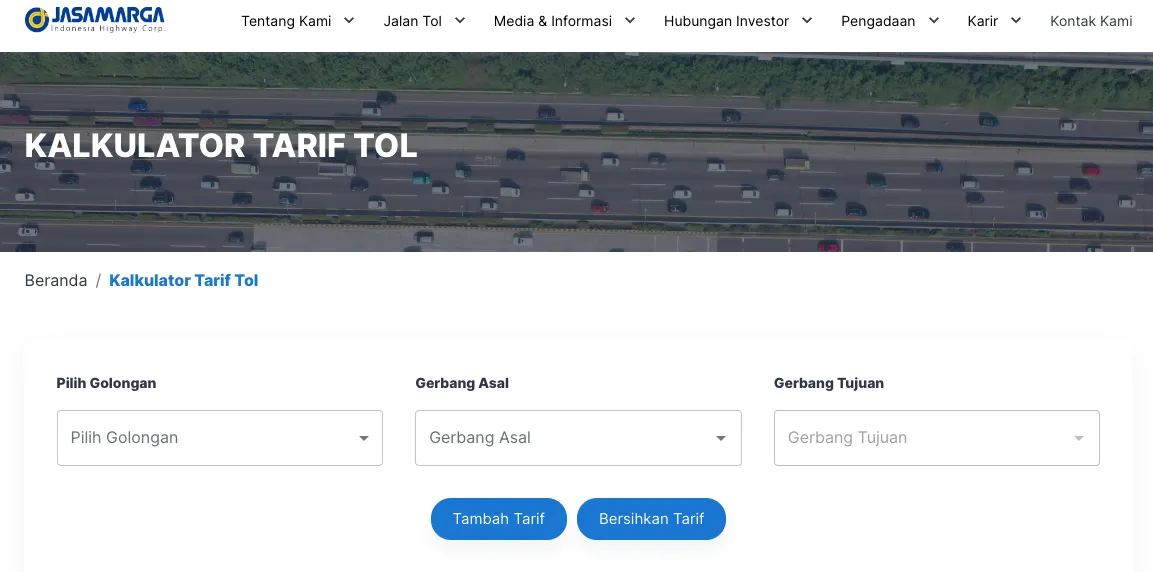Click chevron beside Hubungan Investor
Viewport: 1153px width, 572px height.
pyautogui.click(x=807, y=21)
